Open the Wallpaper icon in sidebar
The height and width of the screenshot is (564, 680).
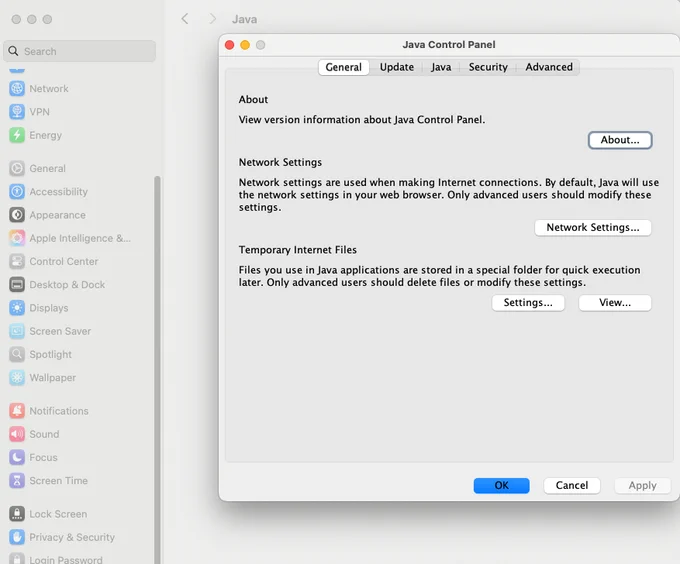tap(17, 378)
